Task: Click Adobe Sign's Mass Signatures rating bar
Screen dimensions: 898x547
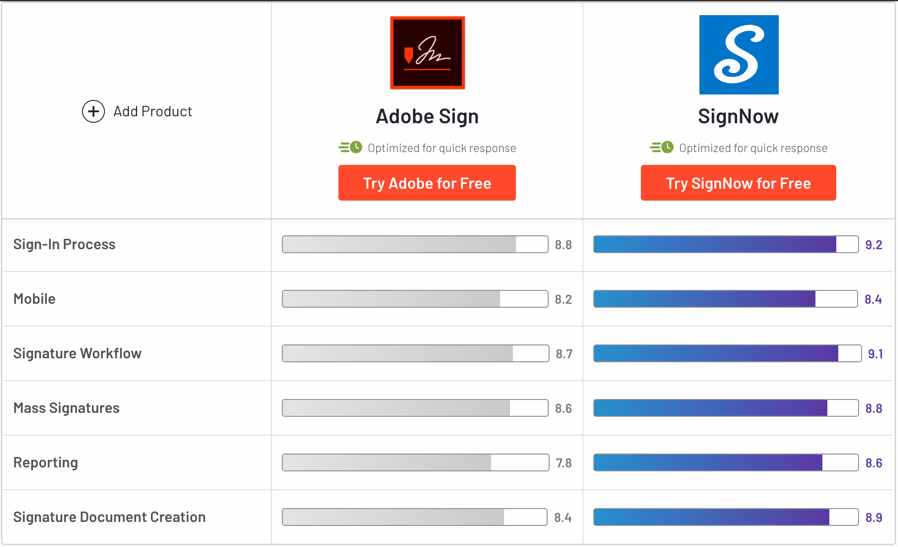Action: point(415,408)
